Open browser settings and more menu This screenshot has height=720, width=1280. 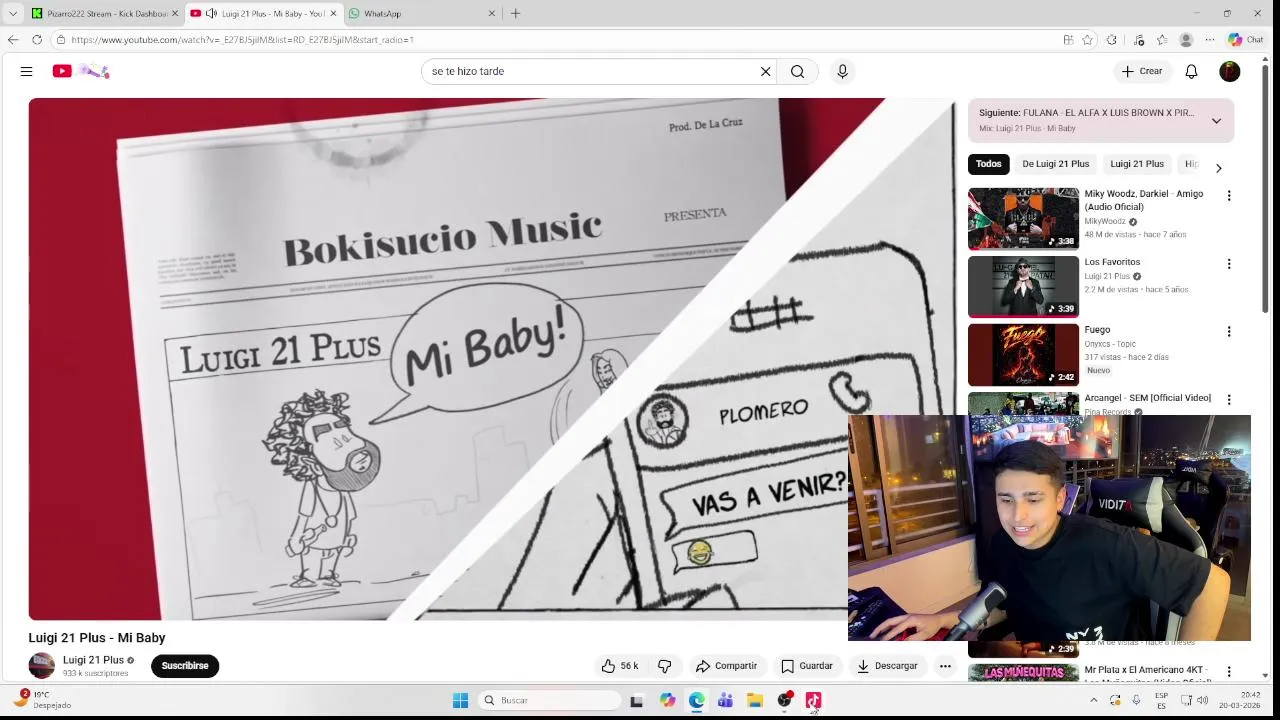pos(1209,40)
